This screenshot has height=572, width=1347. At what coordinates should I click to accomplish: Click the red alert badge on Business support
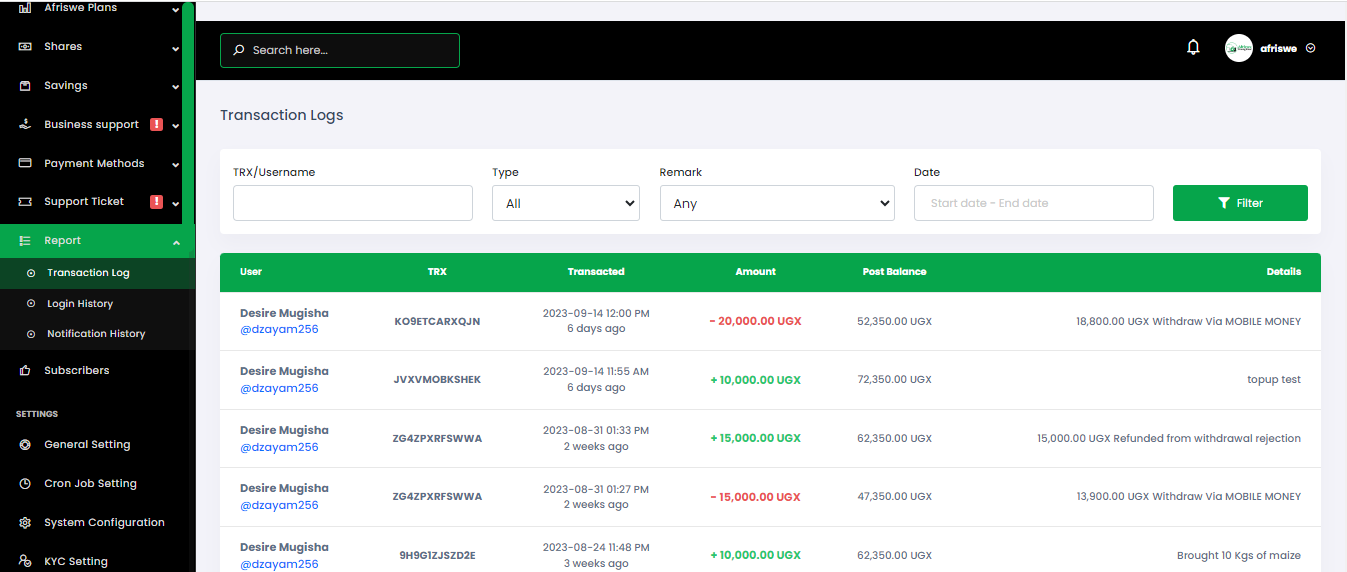[x=156, y=124]
